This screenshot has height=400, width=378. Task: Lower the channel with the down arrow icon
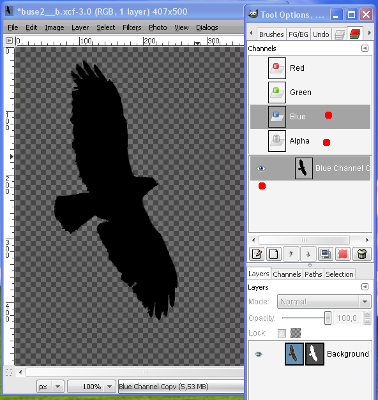pos(308,254)
